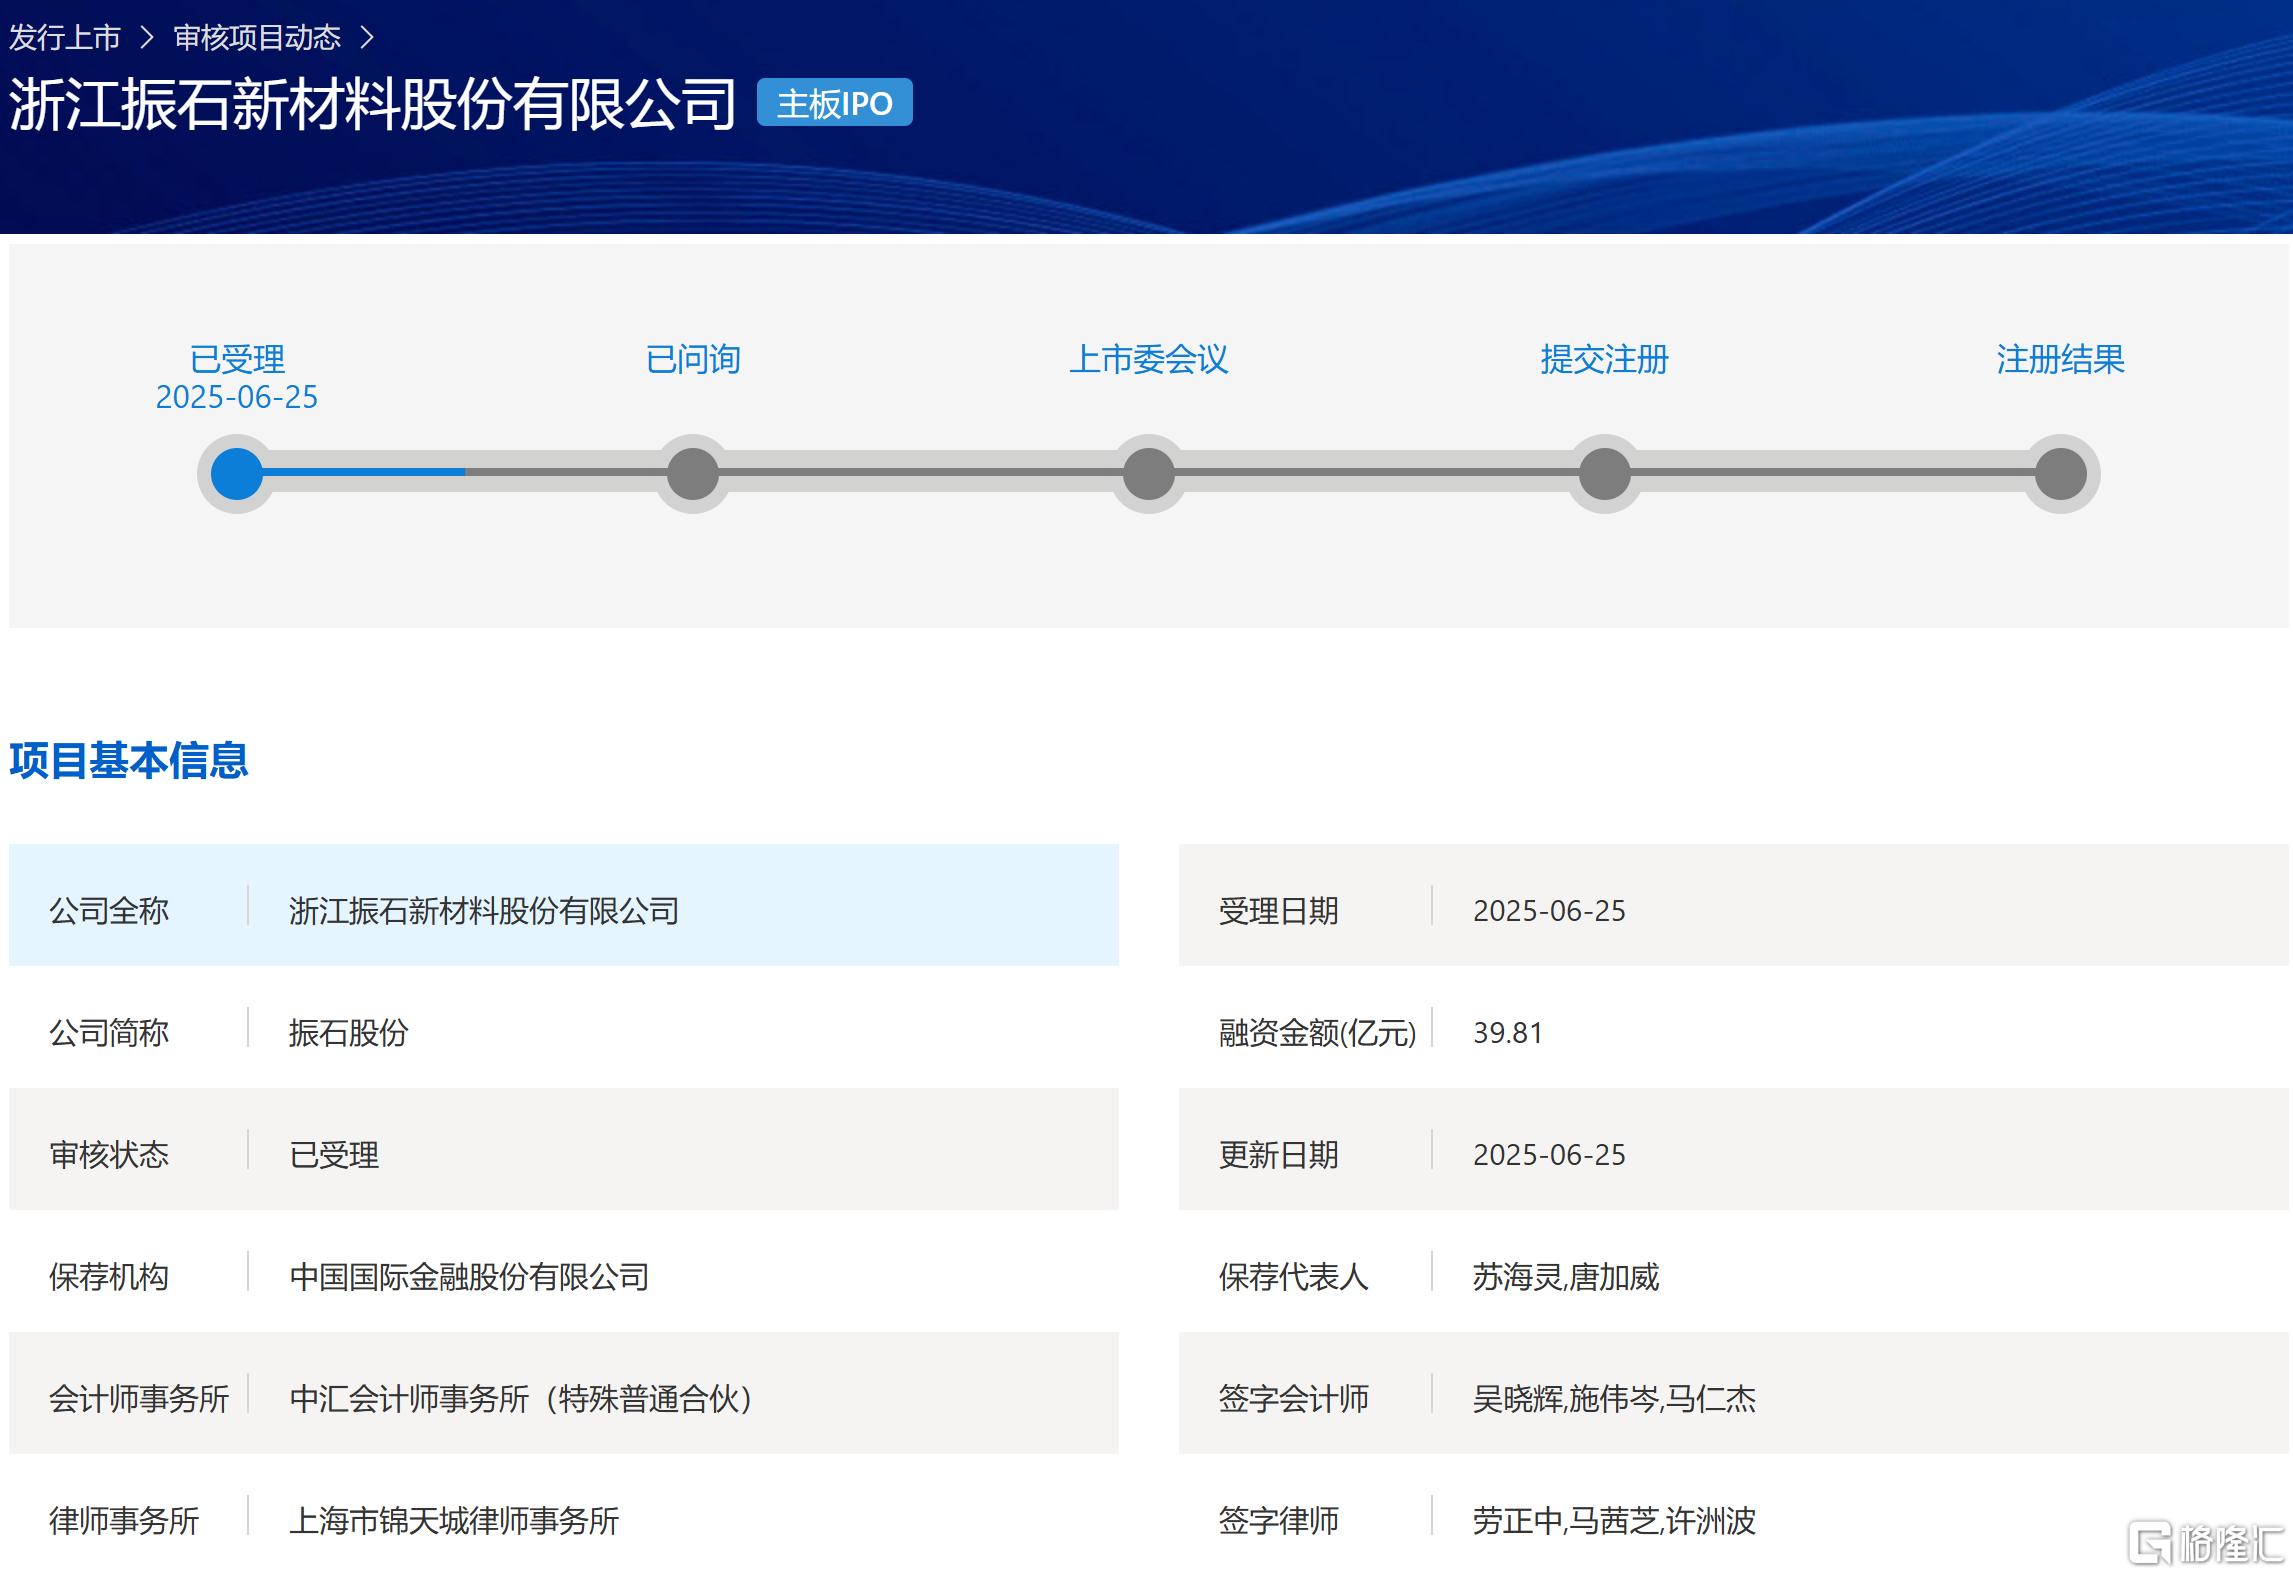Select the 上市委会议 timeline node
2293x1575 pixels.
(x=1149, y=473)
